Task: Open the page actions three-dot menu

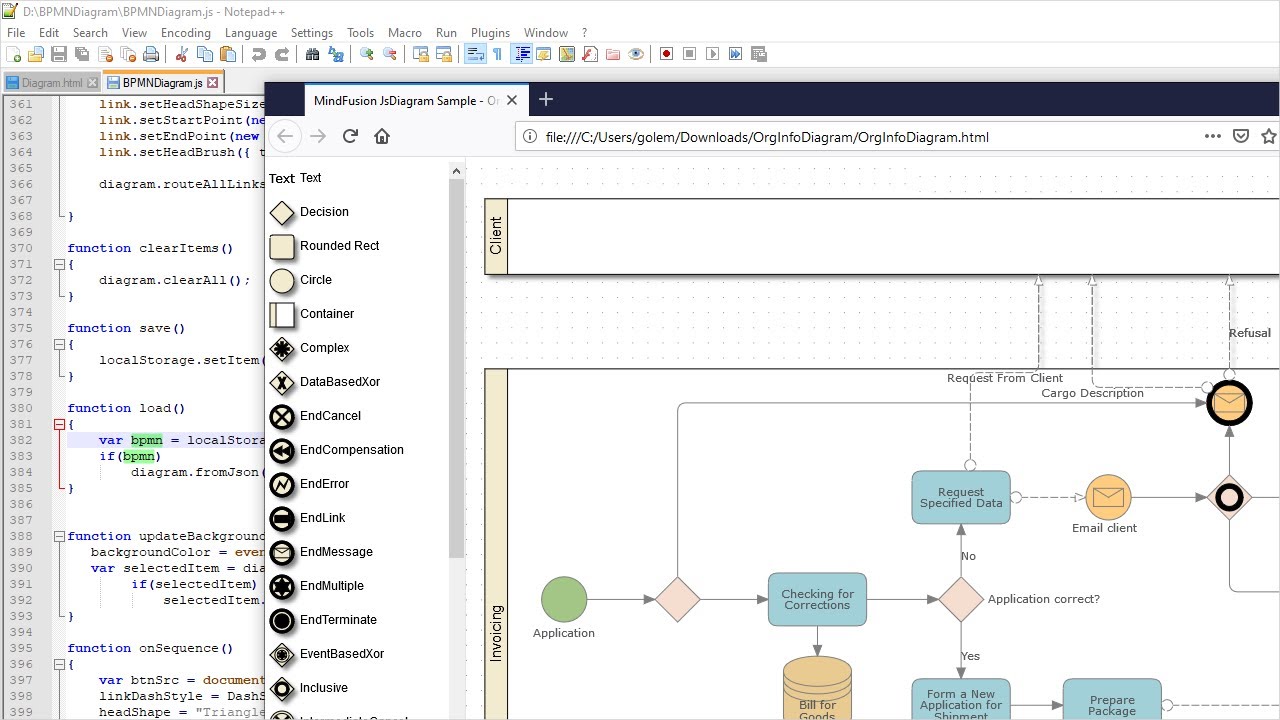Action: tap(1213, 136)
